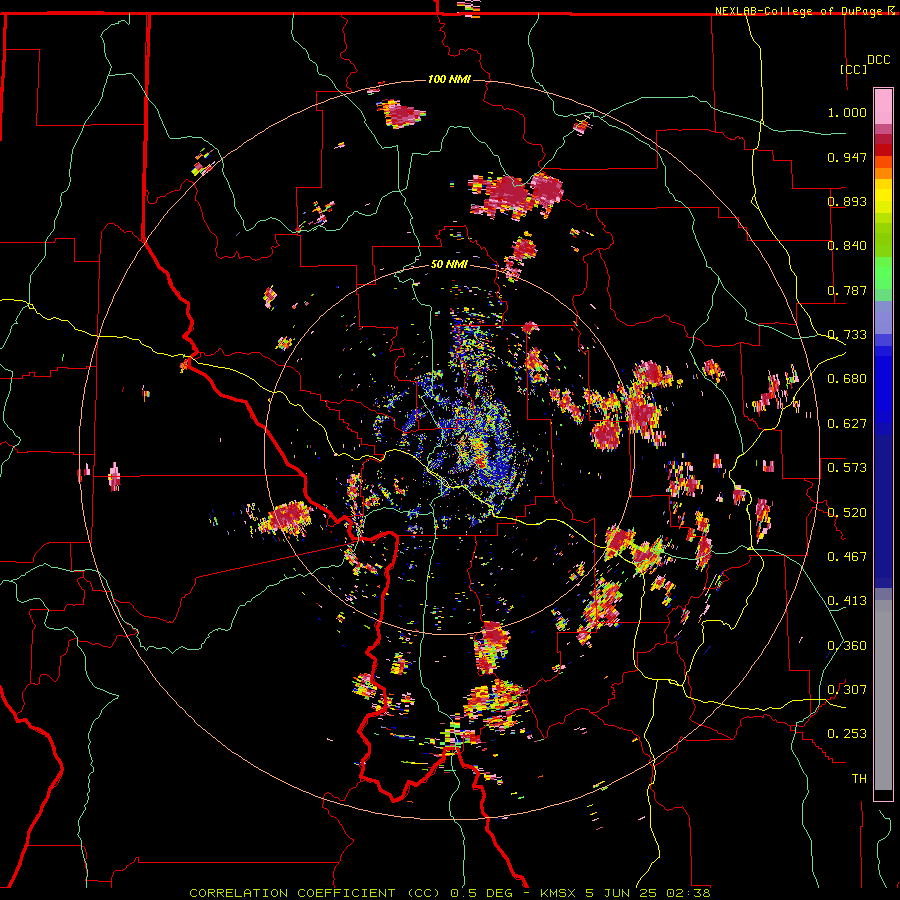
Task: Click the 1.000 scale value
Action: [847, 112]
